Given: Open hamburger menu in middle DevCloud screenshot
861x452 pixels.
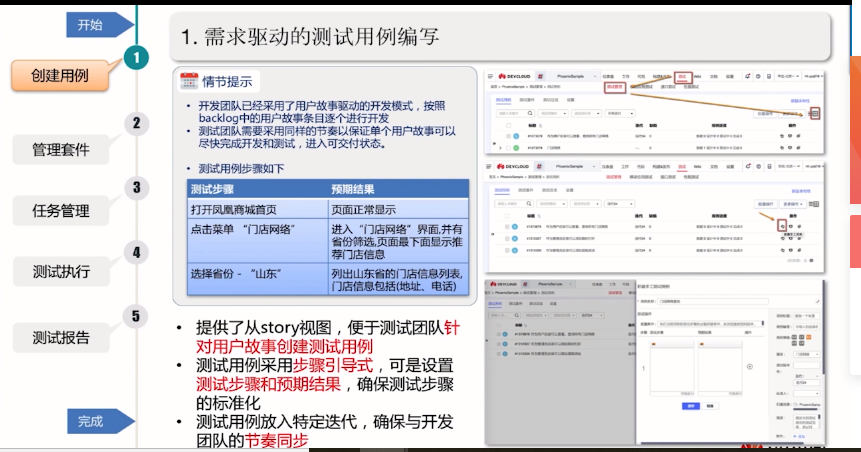Looking at the screenshot, I should (489, 166).
